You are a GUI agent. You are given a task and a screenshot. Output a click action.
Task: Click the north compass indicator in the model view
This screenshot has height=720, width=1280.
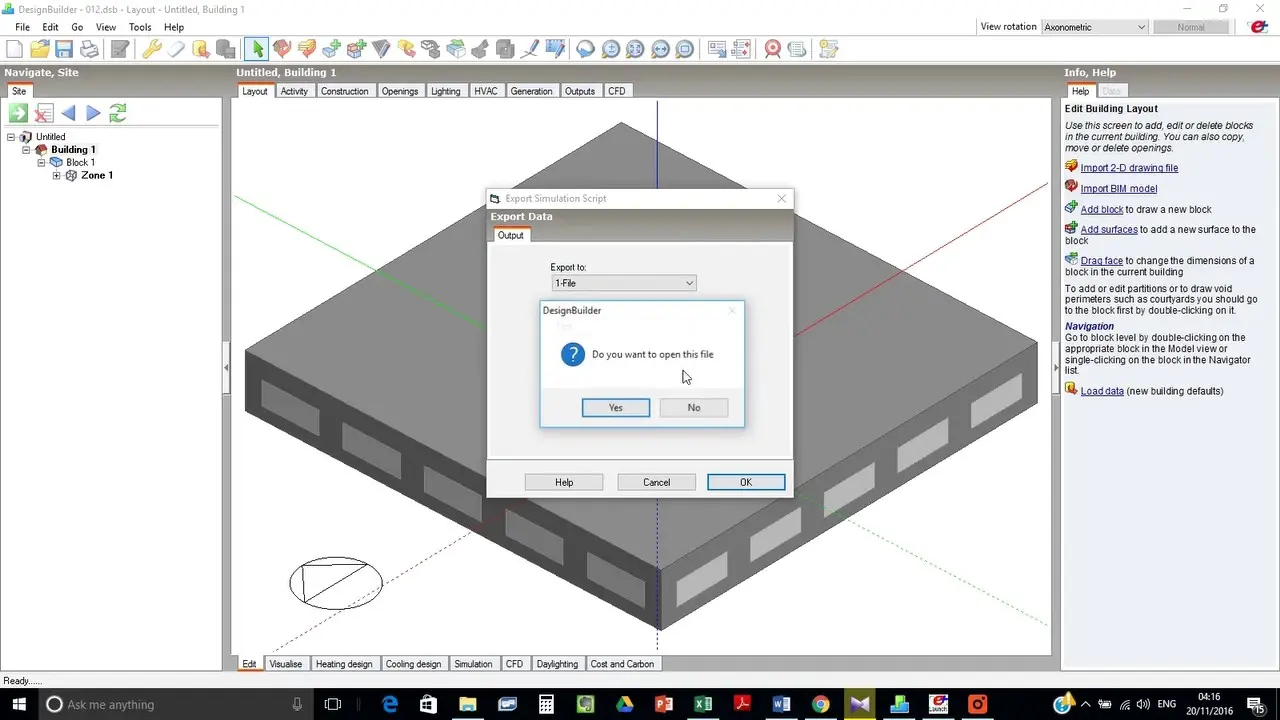(336, 583)
